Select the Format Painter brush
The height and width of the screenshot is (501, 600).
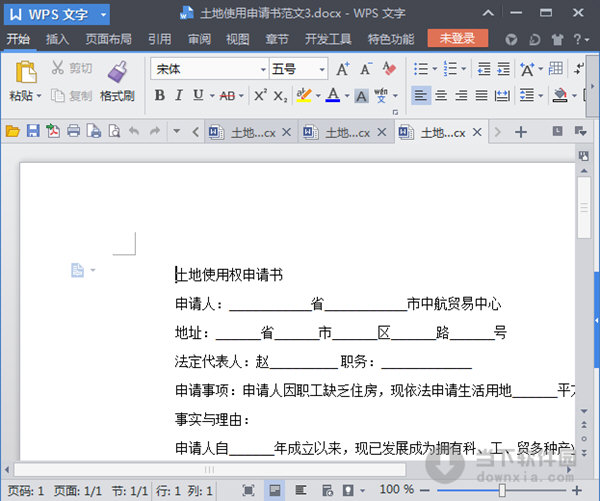click(x=117, y=72)
